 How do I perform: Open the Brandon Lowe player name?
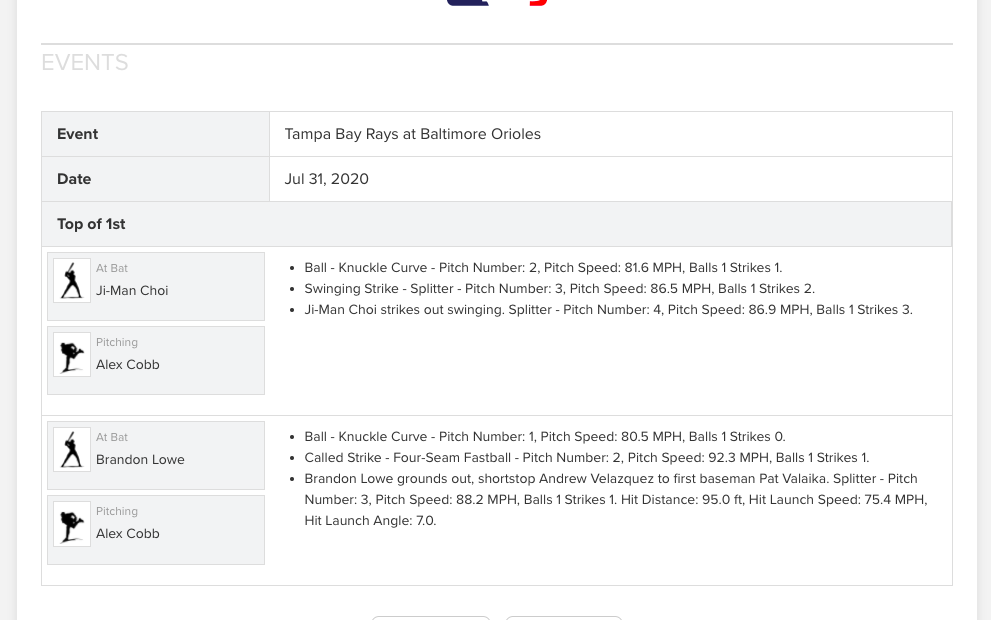point(140,460)
